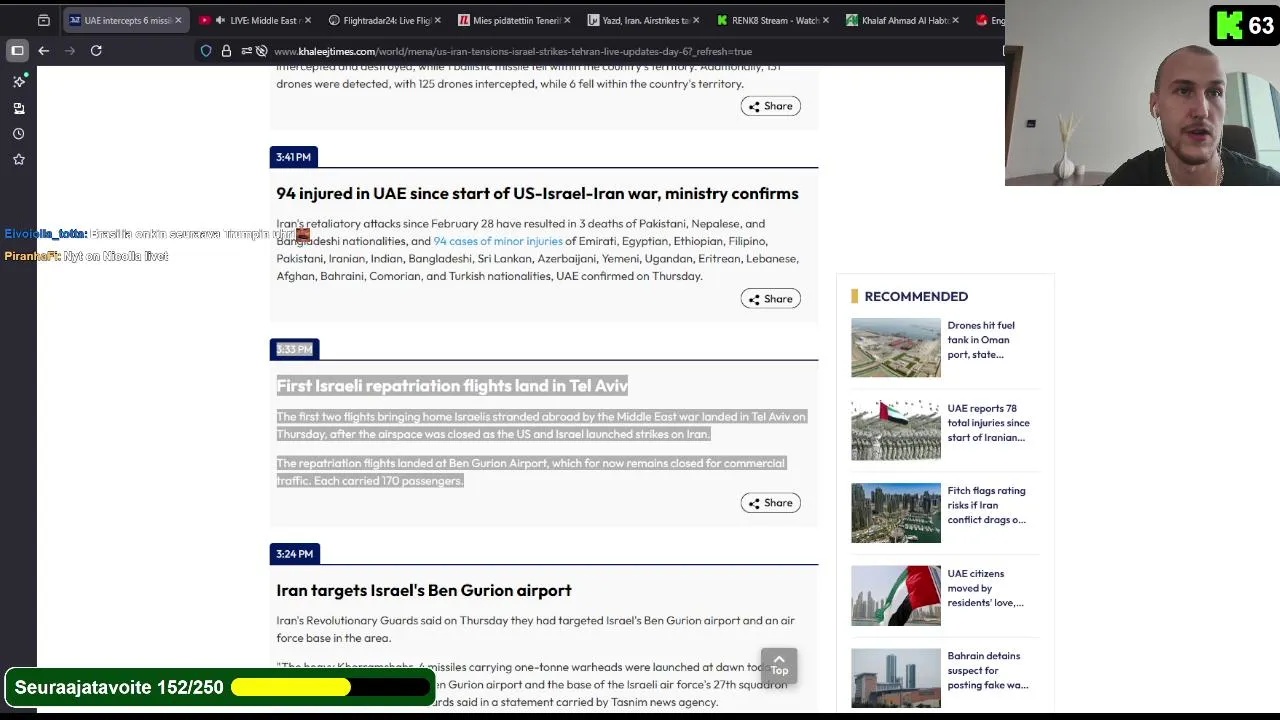The image size is (1280, 720).
Task: Open '94 injured in UAE' headline
Action: click(537, 193)
